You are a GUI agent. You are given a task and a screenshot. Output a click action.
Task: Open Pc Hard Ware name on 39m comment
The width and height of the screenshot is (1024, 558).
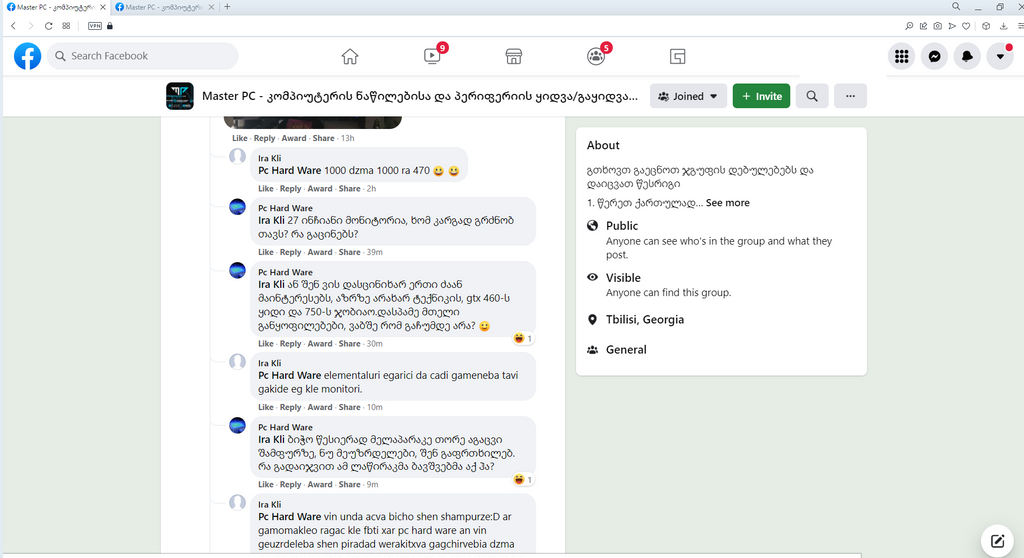(x=285, y=208)
